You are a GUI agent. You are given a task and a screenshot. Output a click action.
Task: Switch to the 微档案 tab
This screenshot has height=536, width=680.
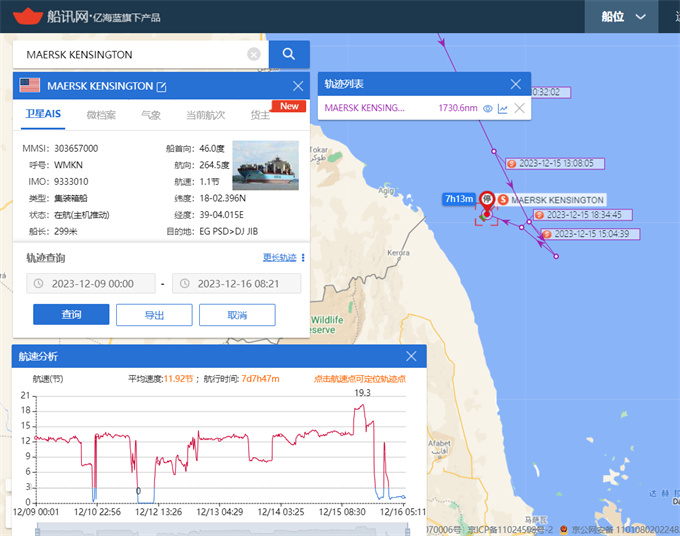pos(101,115)
